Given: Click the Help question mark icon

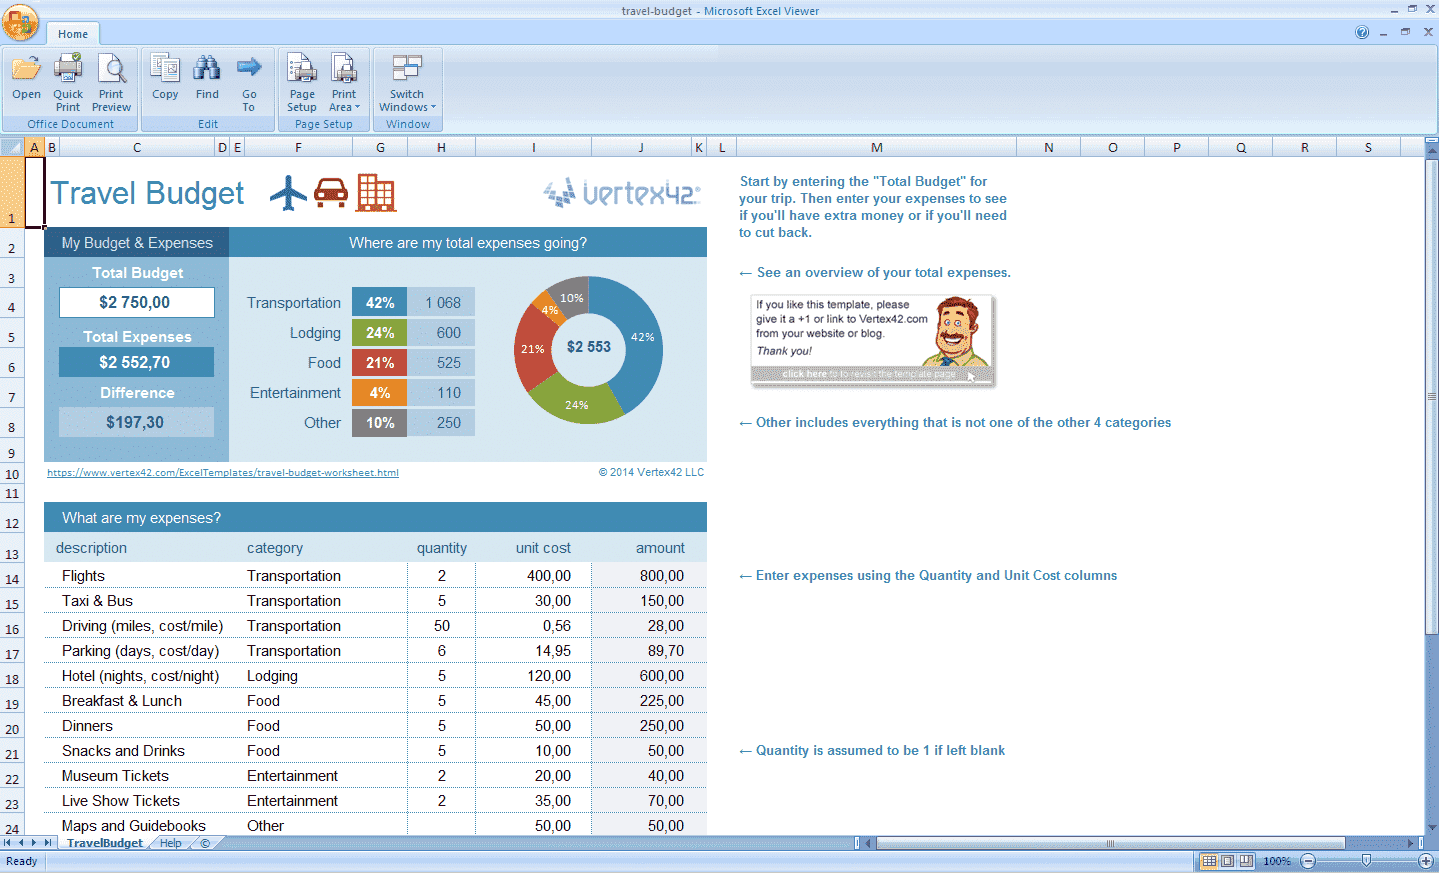Looking at the screenshot, I should pos(1362,31).
